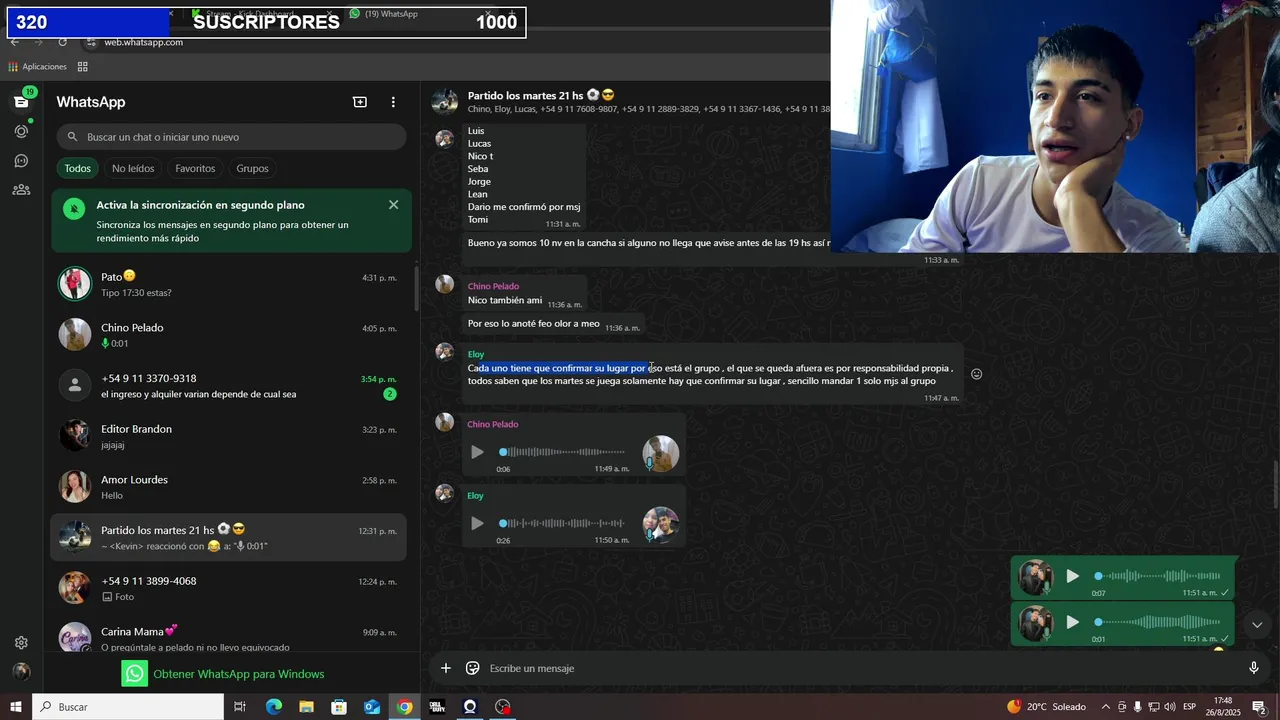Open Task View on taskbar

point(240,707)
